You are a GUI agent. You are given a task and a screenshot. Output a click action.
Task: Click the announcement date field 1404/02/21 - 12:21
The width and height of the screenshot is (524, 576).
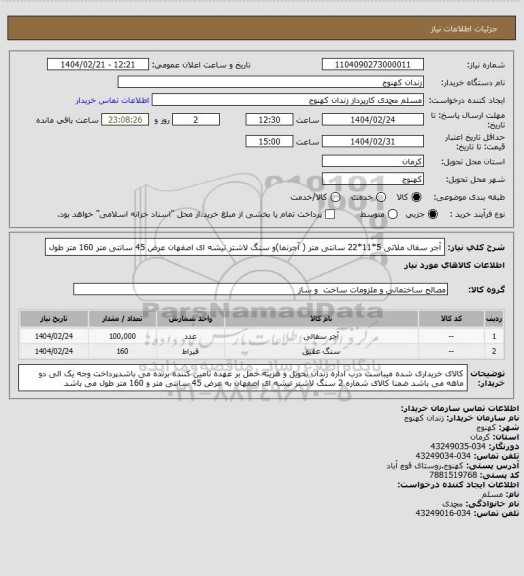(x=98, y=64)
